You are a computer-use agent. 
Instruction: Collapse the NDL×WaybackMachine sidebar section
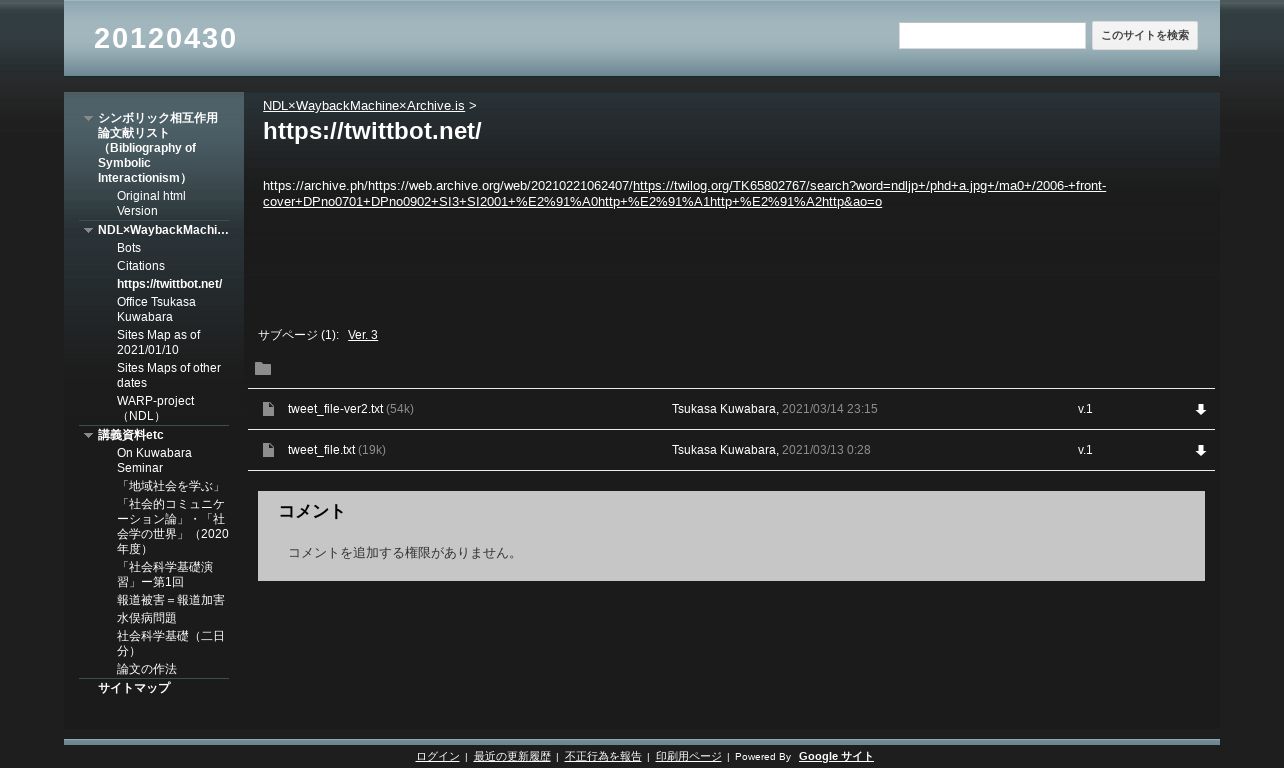coord(88,230)
